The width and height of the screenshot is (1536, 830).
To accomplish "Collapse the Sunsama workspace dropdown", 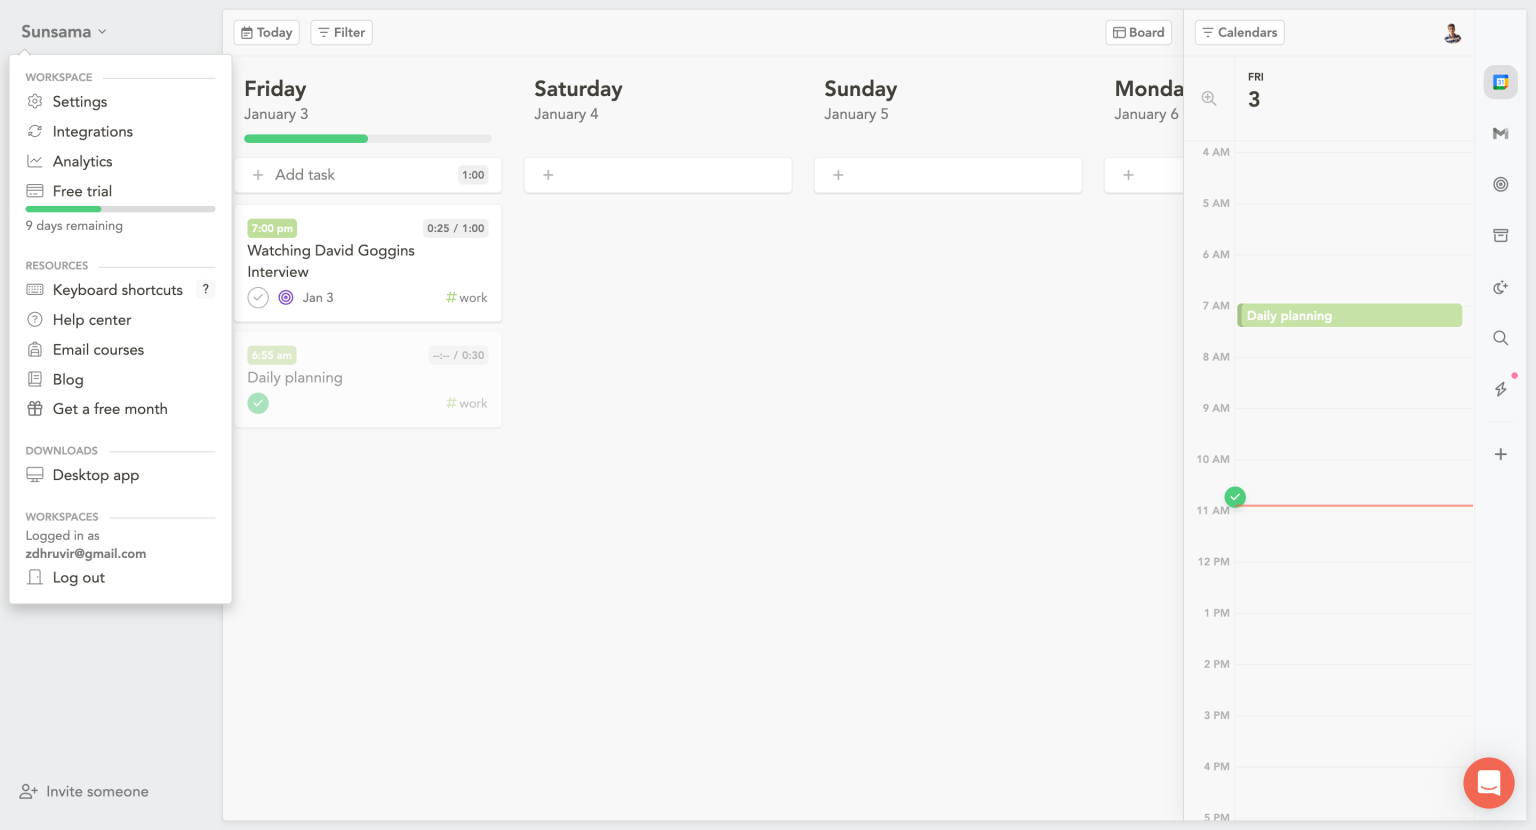I will [x=64, y=32].
